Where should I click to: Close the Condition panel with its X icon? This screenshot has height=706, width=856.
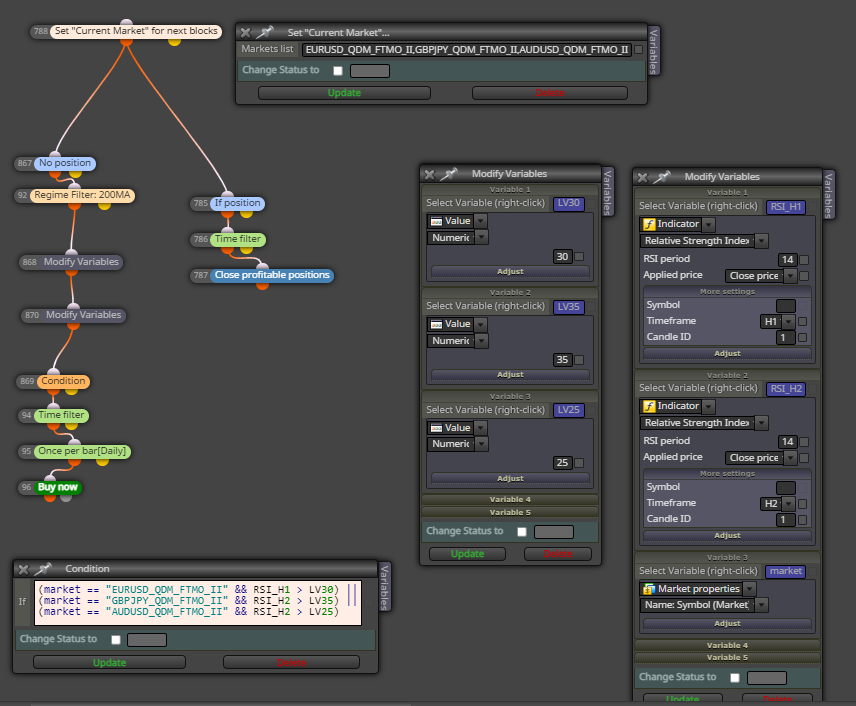pyautogui.click(x=23, y=569)
